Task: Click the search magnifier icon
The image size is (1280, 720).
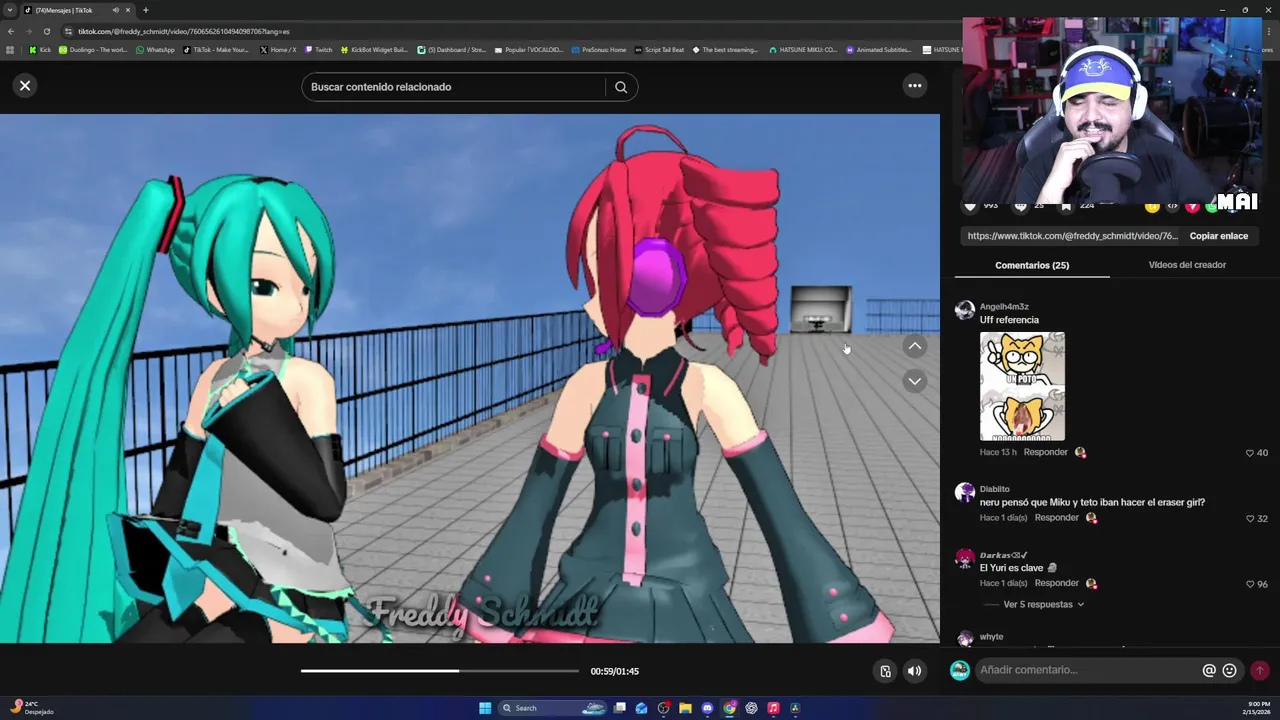Action: click(621, 87)
